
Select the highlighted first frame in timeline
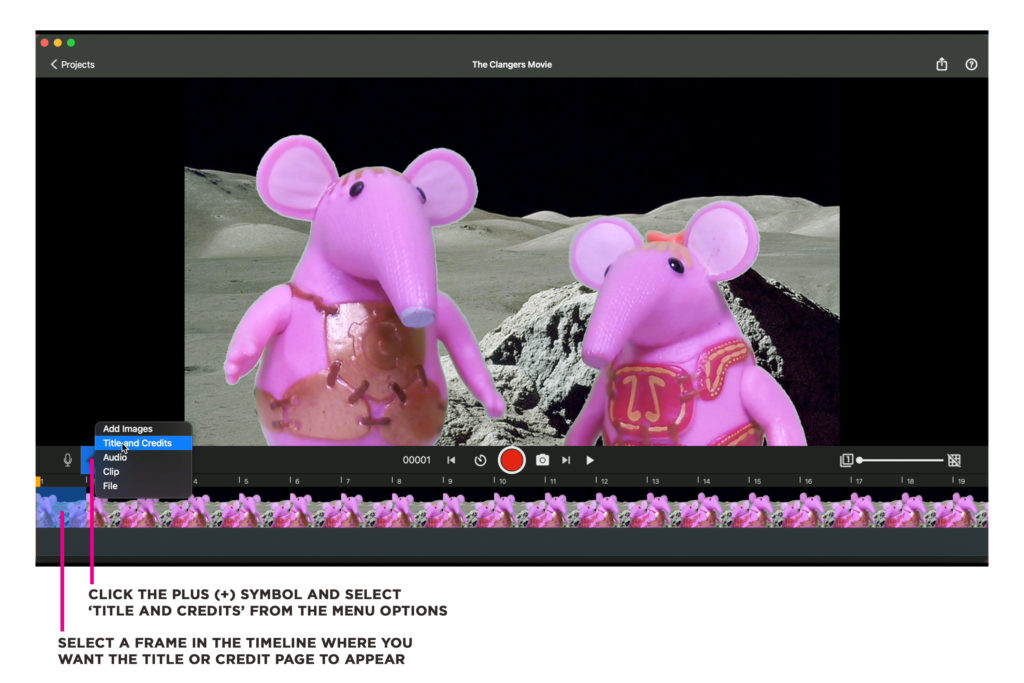pos(61,508)
